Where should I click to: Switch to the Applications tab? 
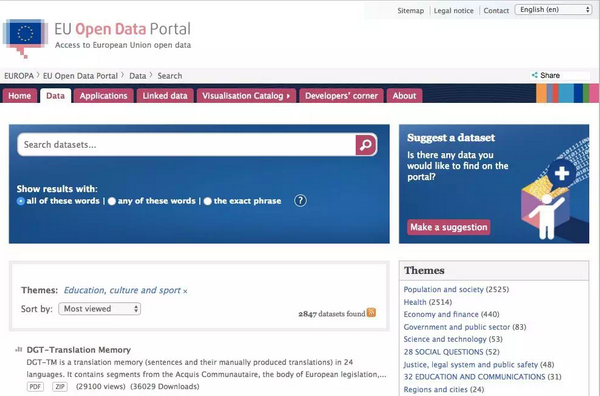click(x=103, y=96)
